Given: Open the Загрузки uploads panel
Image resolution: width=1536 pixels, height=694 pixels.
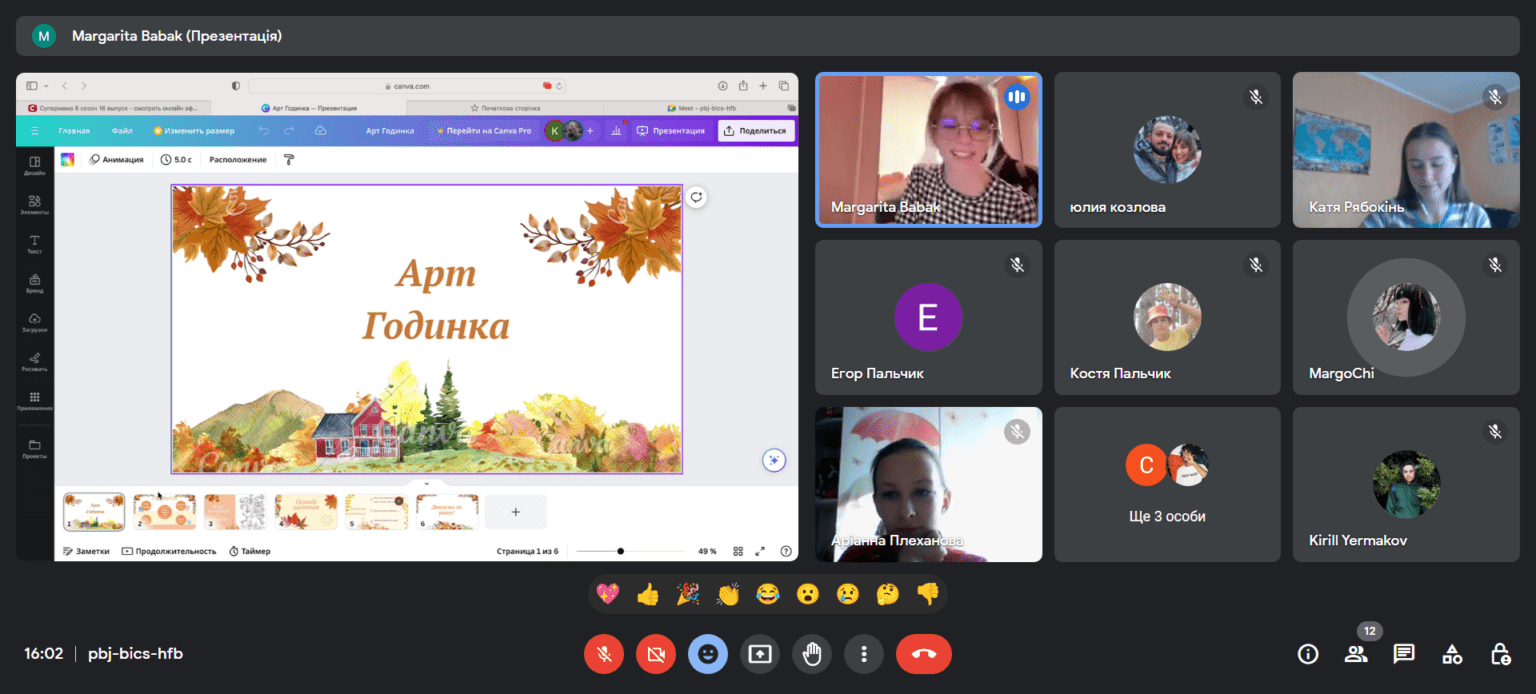Looking at the screenshot, I should 34,322.
